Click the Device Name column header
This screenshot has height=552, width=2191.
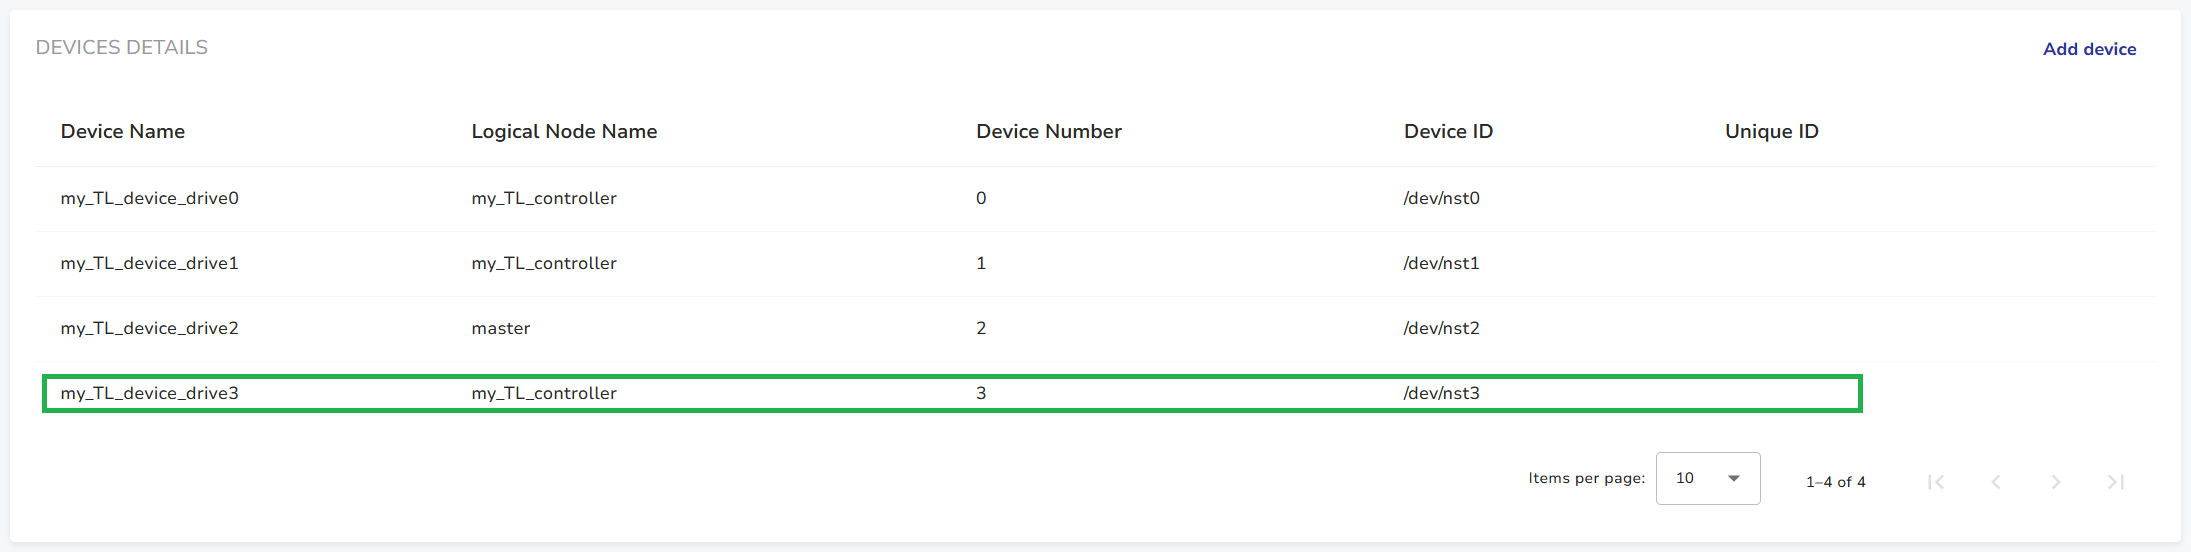pos(123,131)
